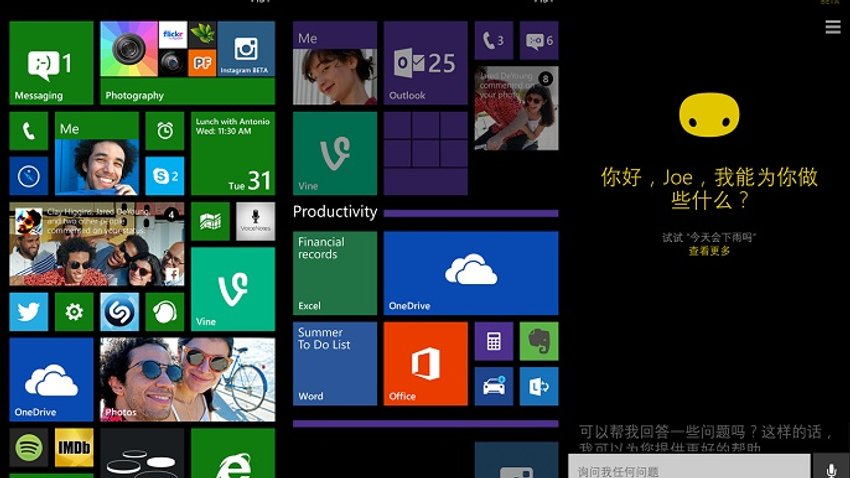Viewport: 850px width, 478px height.
Task: Select the Productivity folder heading
Action: pos(335,212)
